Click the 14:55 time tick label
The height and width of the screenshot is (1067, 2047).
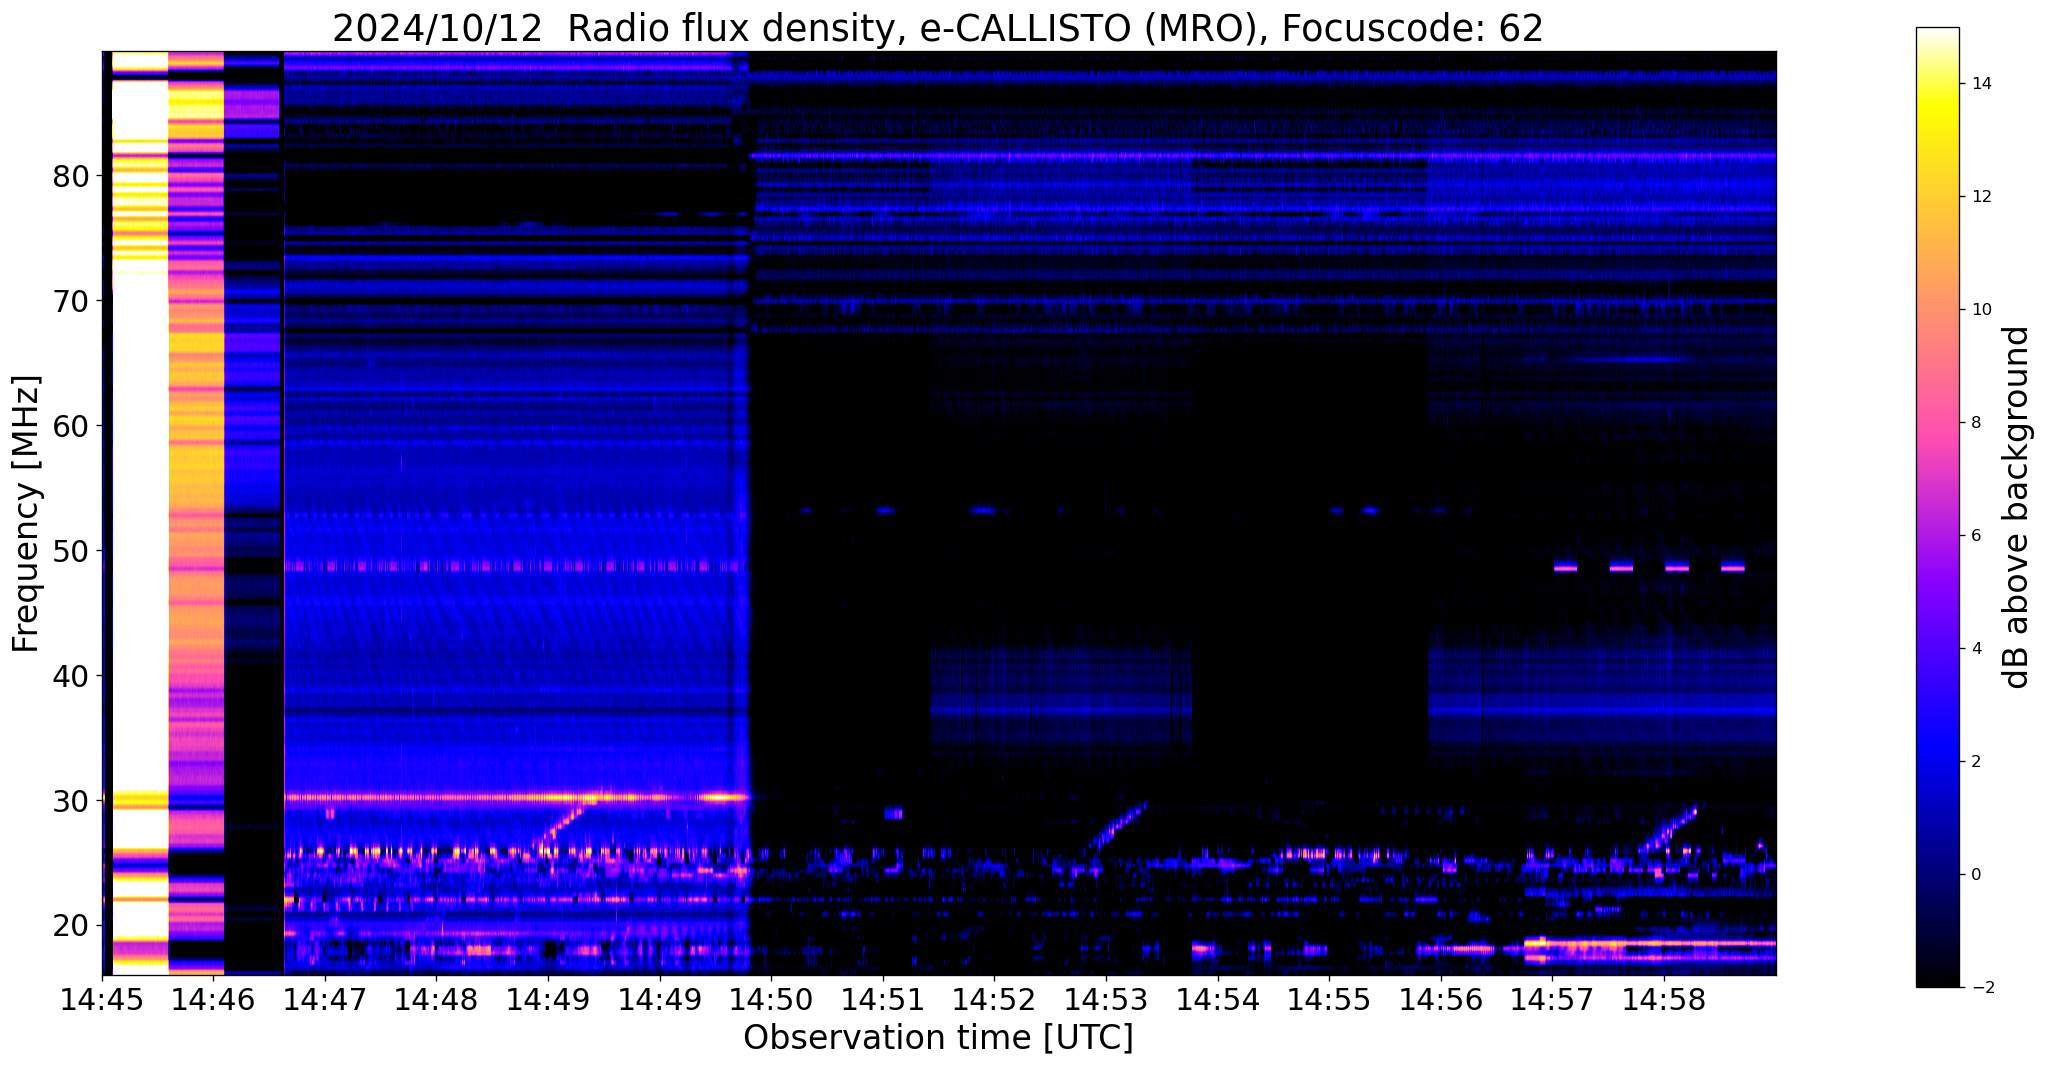pos(1329,1000)
